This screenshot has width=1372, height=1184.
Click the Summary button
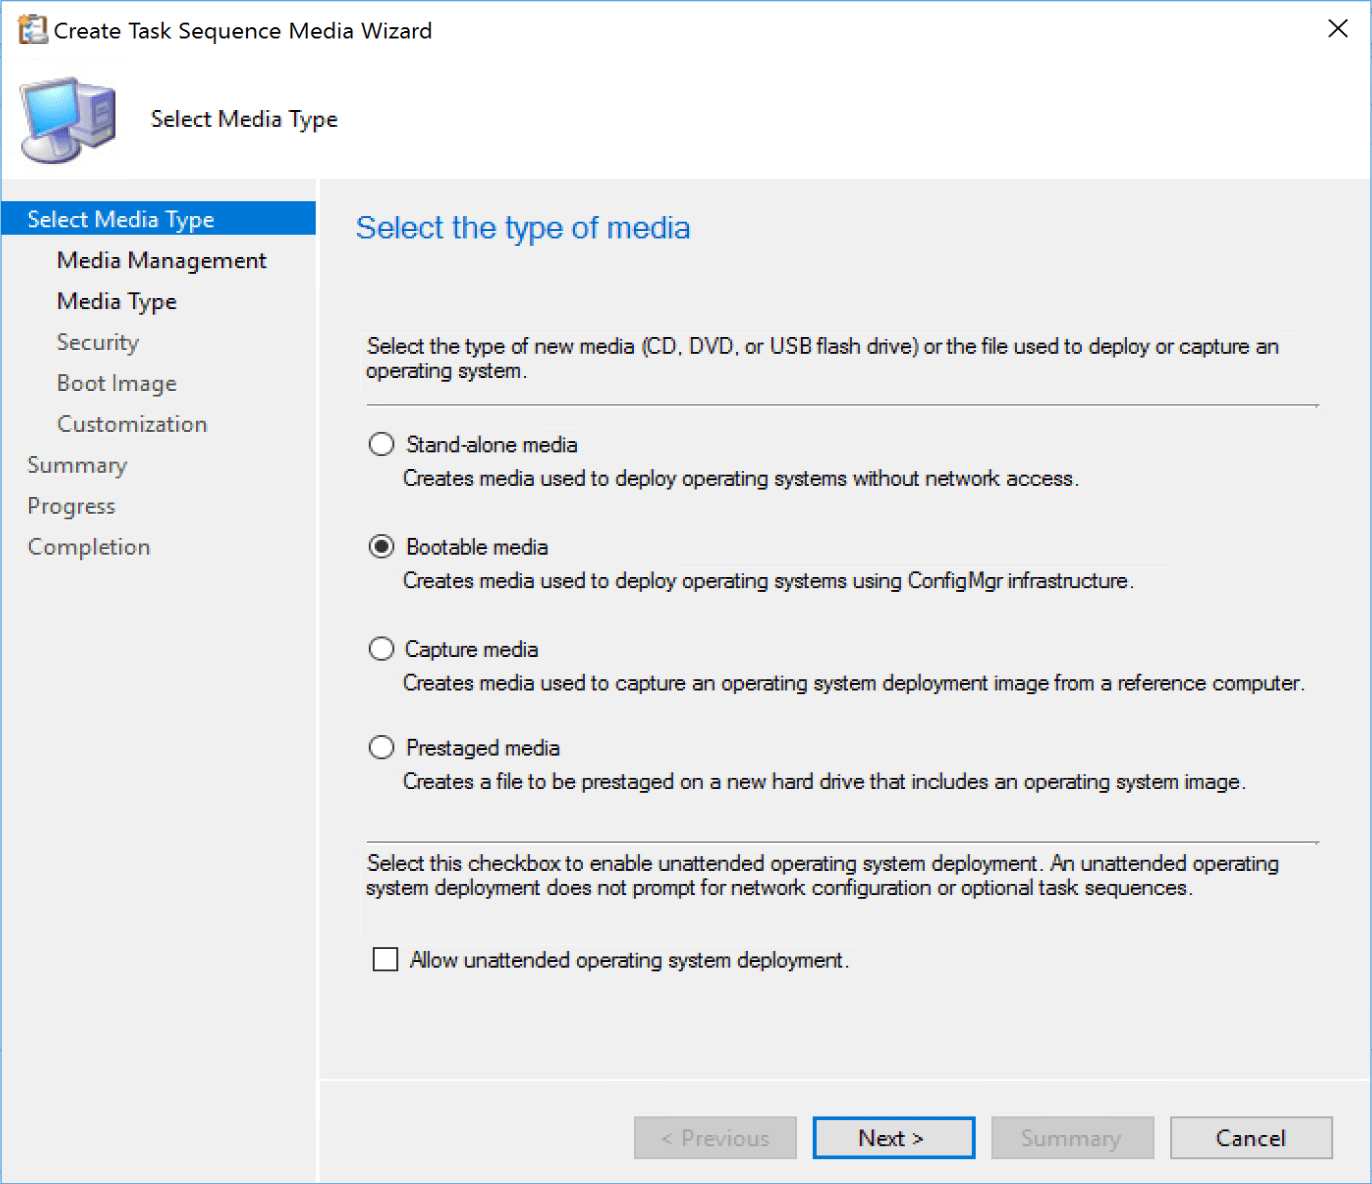pyautogui.click(x=1072, y=1137)
